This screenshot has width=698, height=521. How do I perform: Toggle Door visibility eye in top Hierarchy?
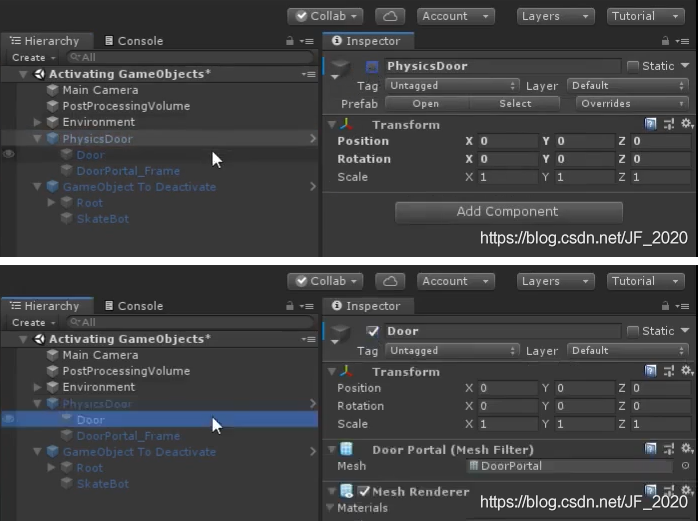(9, 154)
